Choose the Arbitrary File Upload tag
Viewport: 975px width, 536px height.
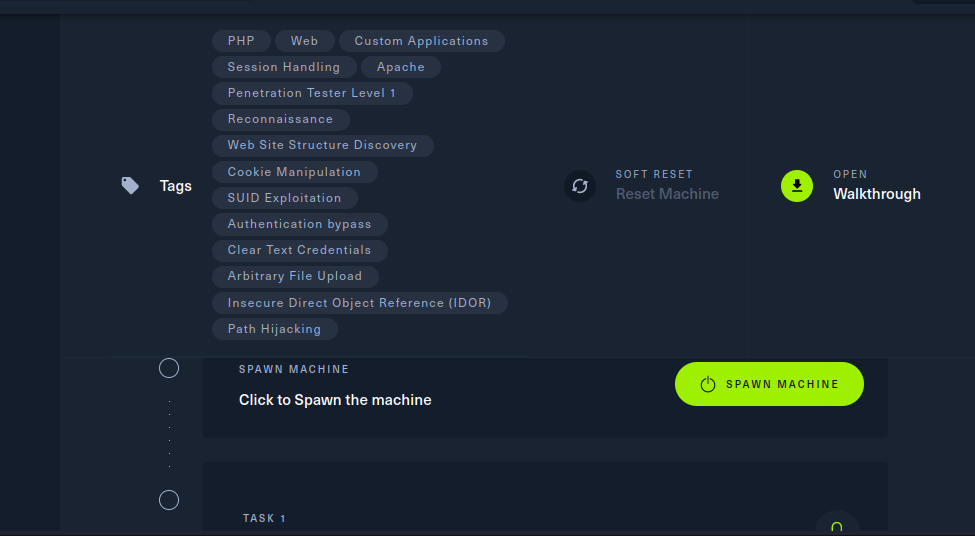[294, 276]
